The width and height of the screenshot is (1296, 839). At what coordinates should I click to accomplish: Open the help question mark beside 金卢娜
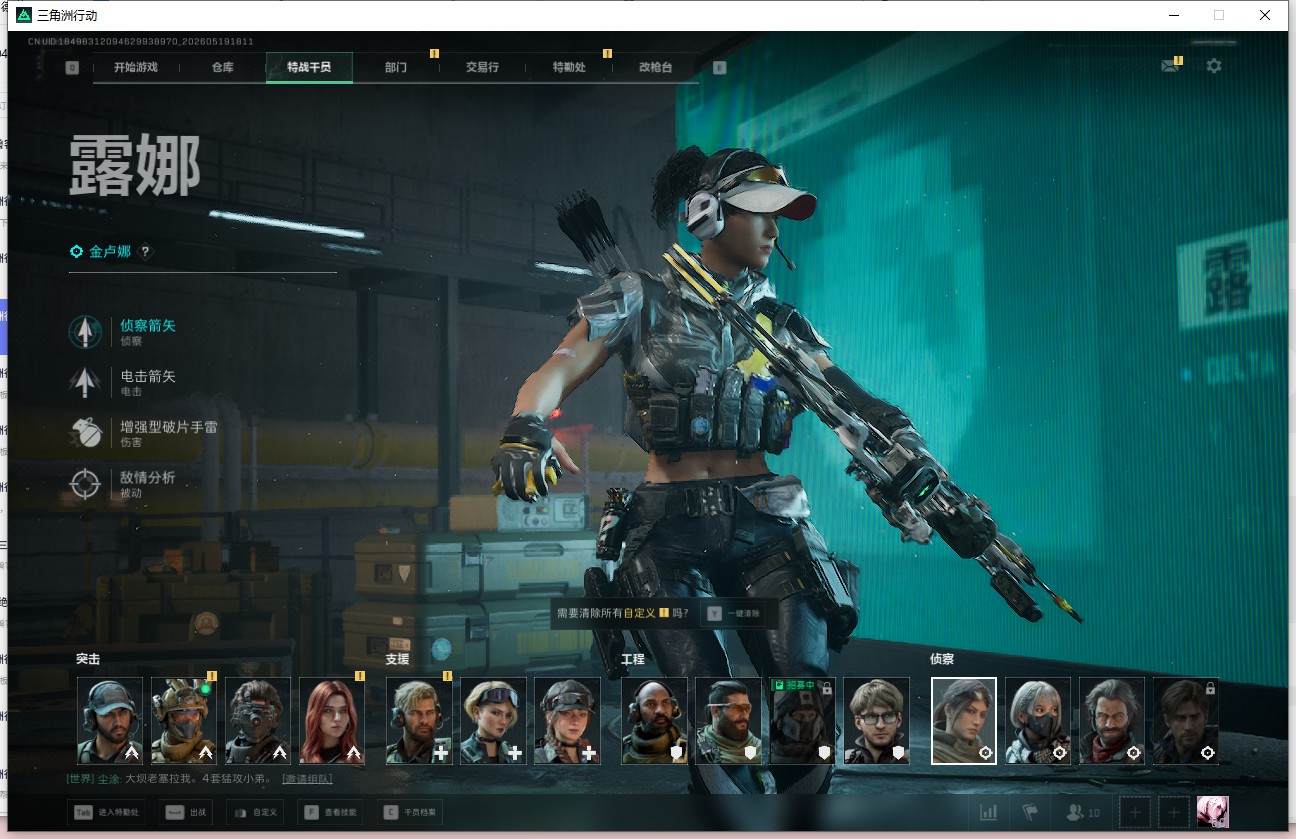(145, 252)
